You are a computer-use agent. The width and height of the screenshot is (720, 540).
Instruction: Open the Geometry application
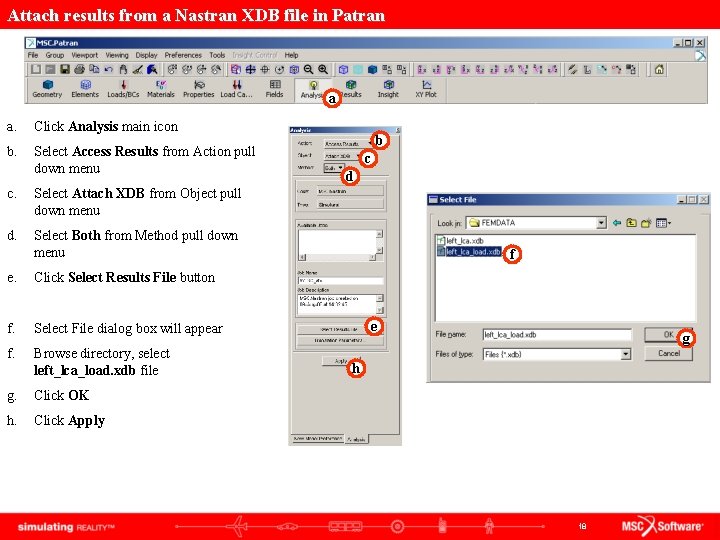pyautogui.click(x=47, y=89)
